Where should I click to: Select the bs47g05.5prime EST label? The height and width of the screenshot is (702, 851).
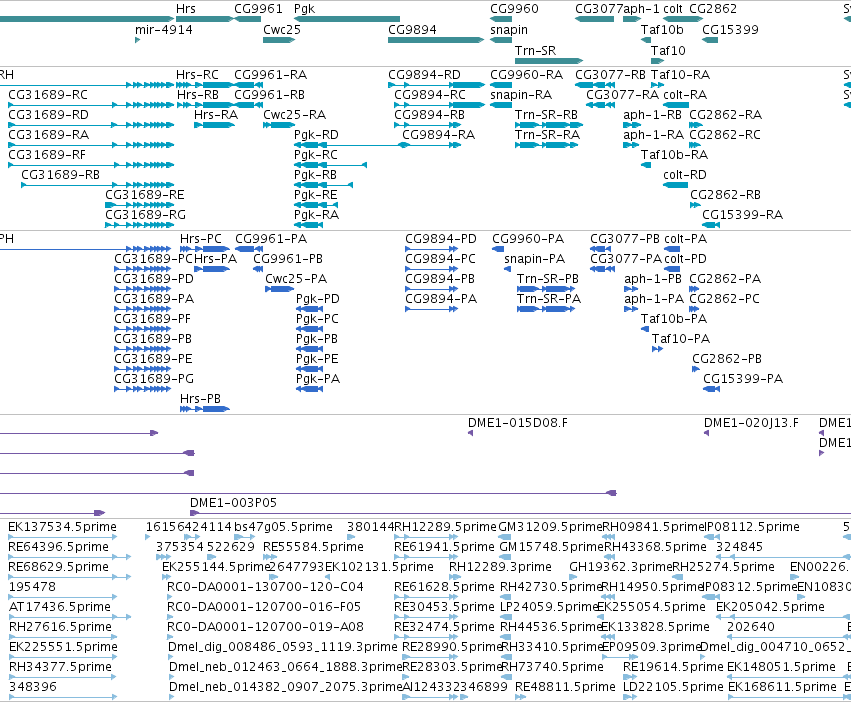coord(283,527)
